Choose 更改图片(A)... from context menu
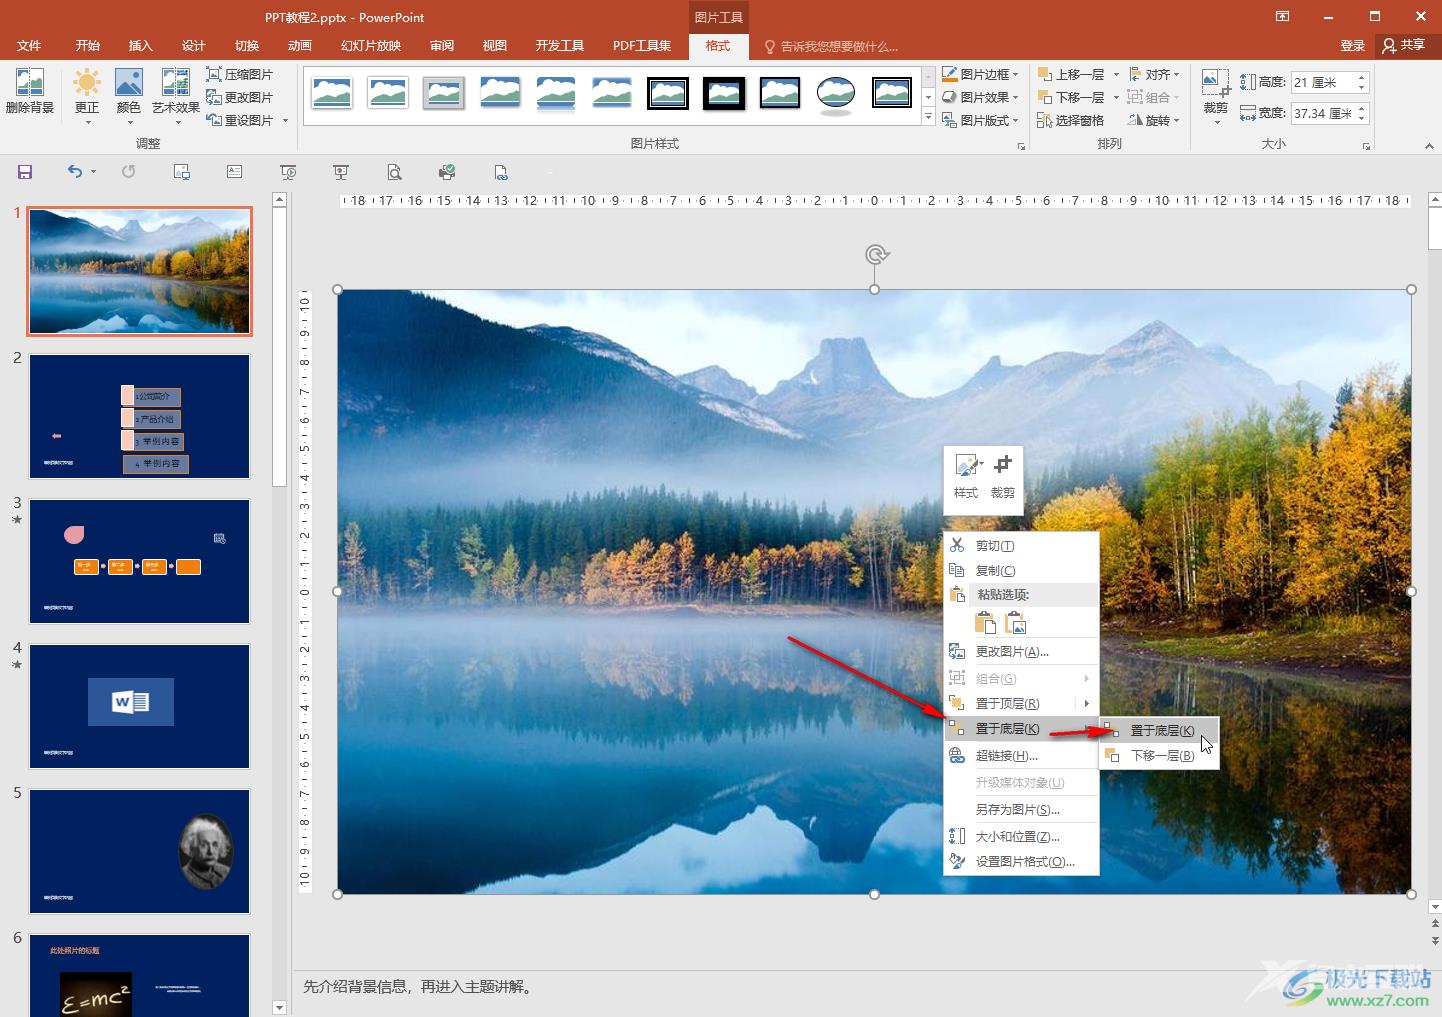1442x1017 pixels. point(1021,651)
